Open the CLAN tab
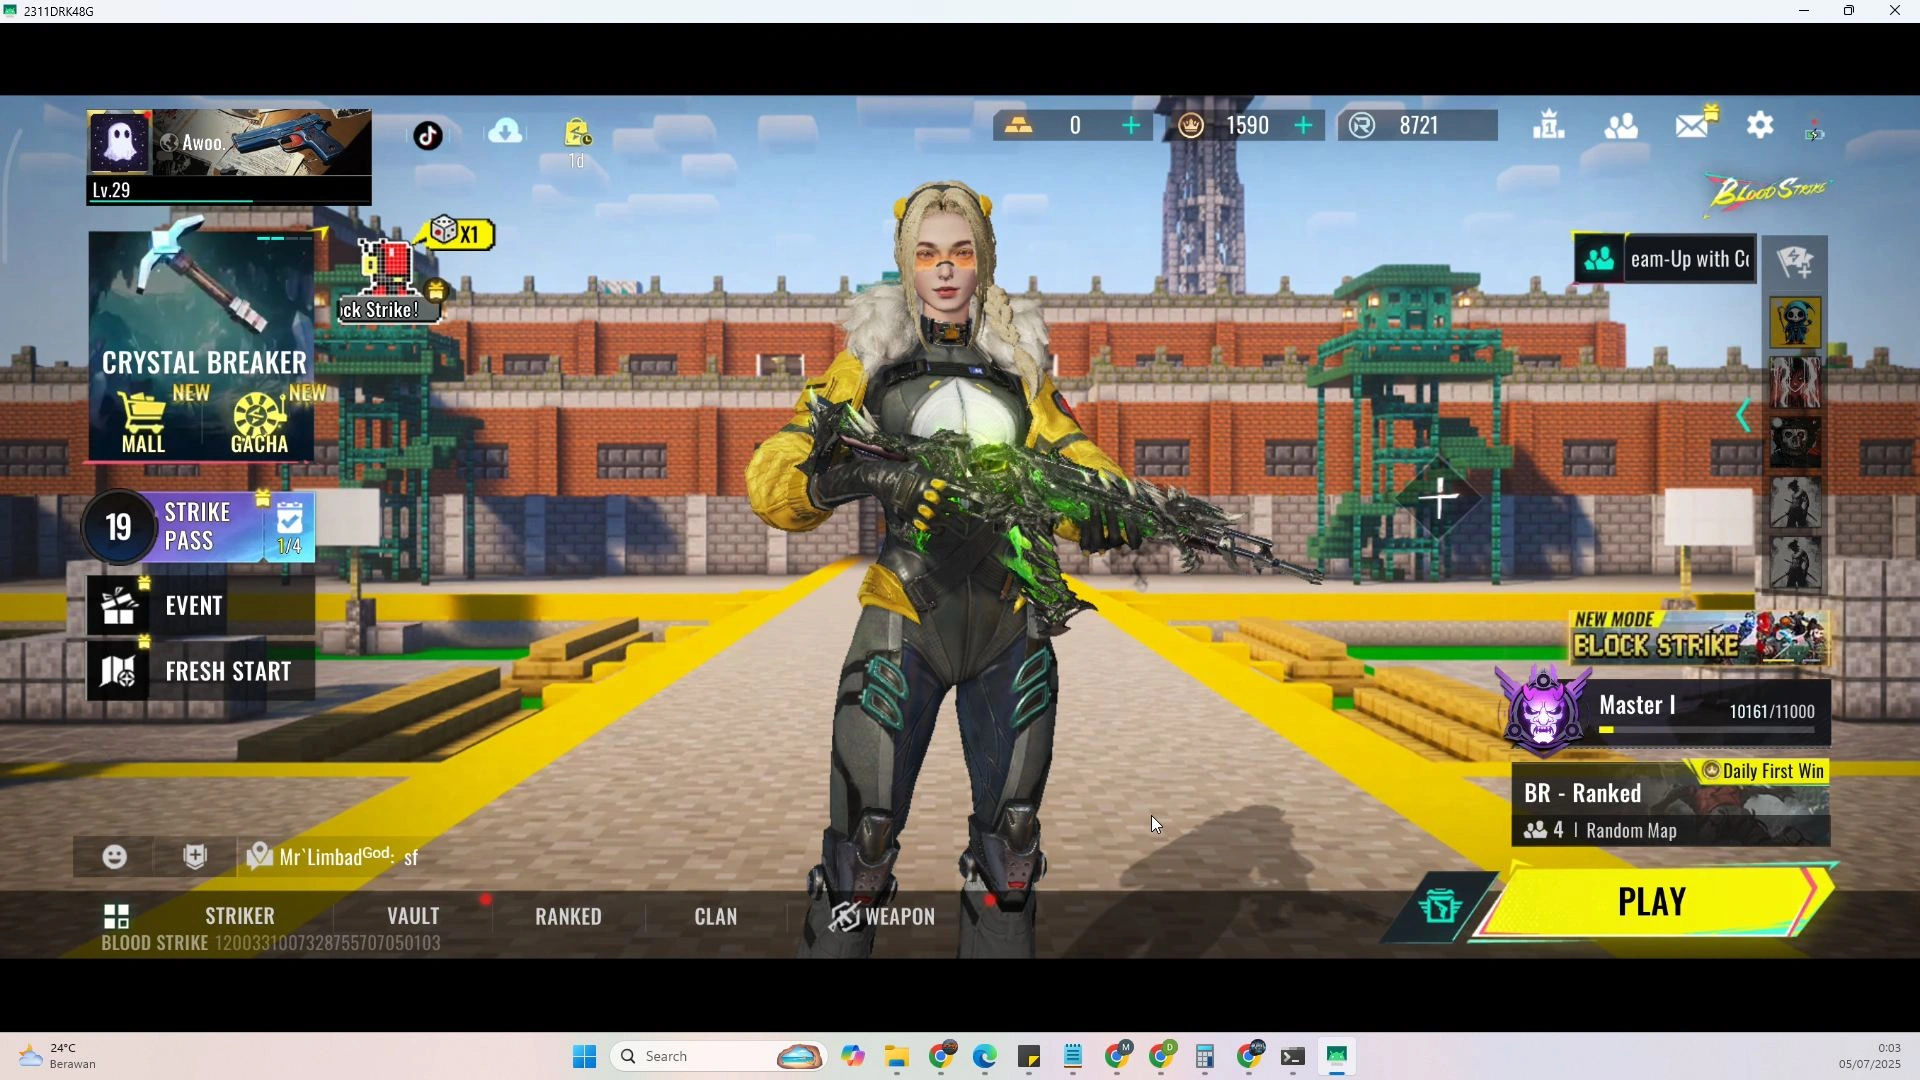Screen dimensions: 1920x1080 [716, 916]
